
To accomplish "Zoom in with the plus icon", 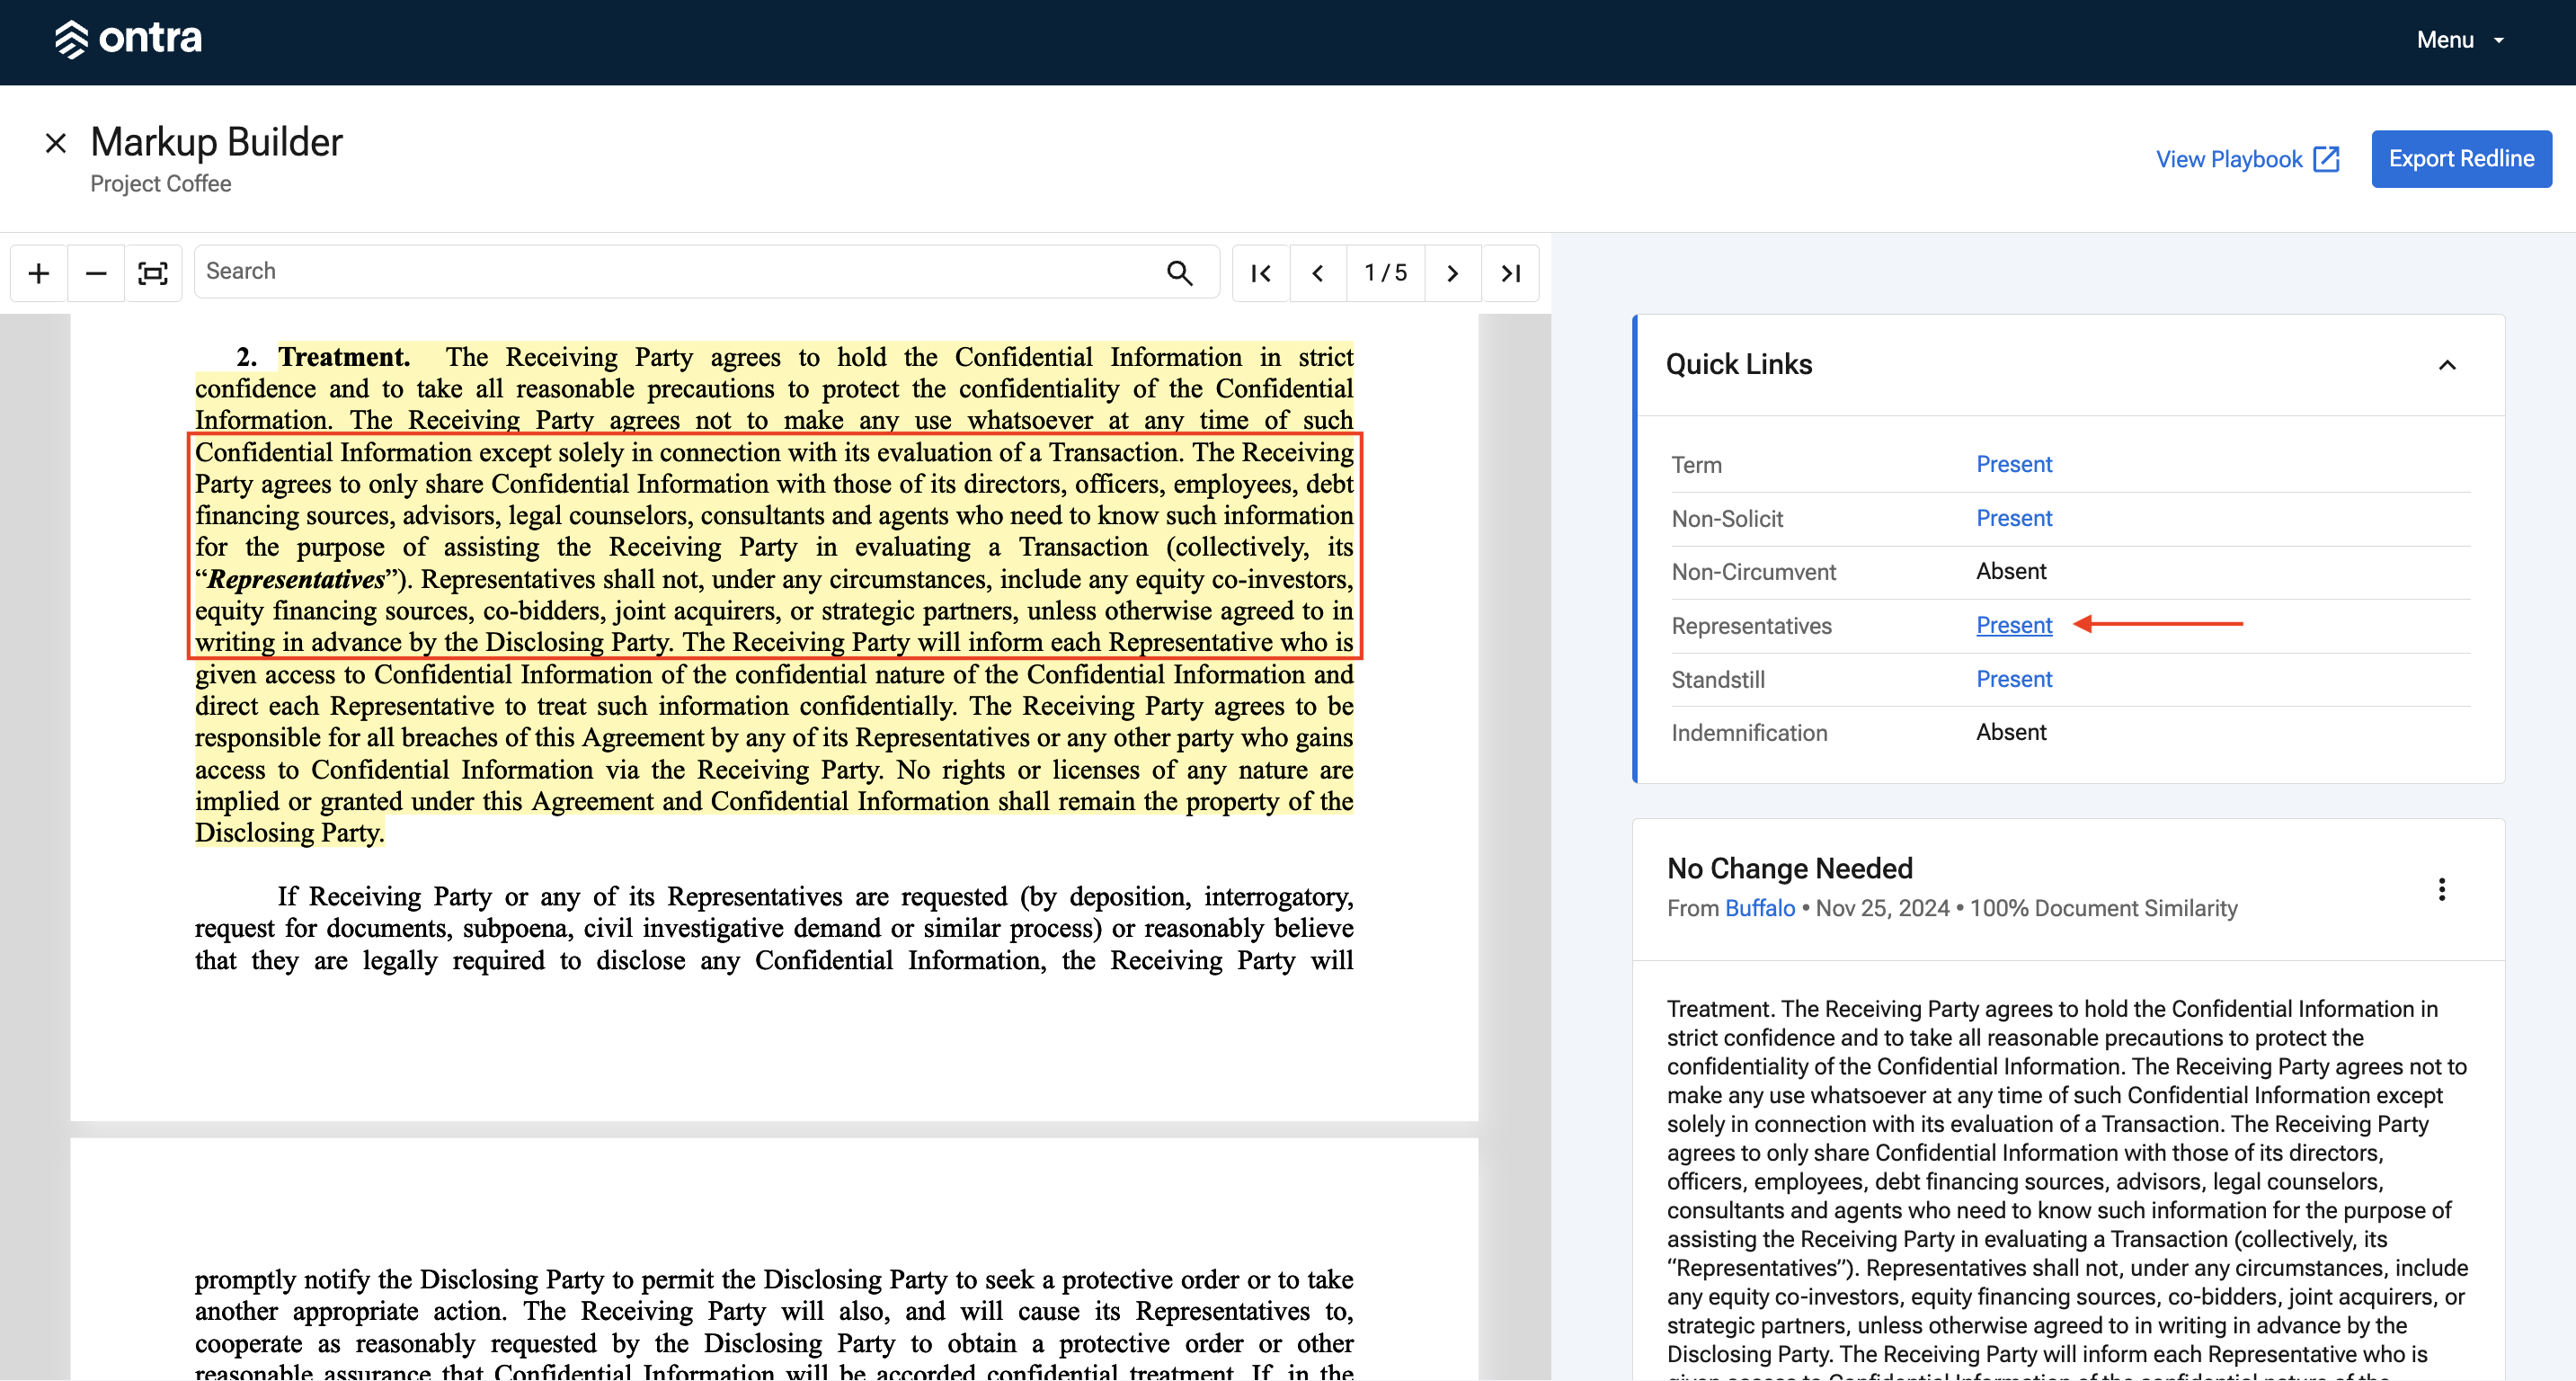I will pyautogui.click(x=39, y=273).
